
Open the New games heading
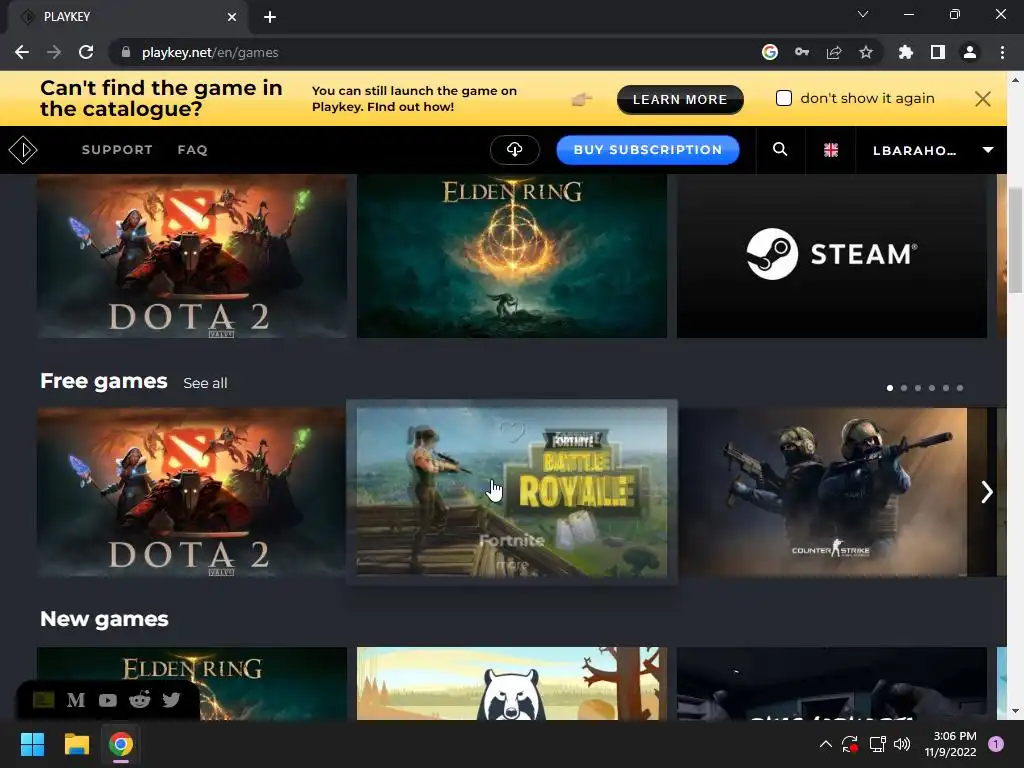(x=104, y=618)
